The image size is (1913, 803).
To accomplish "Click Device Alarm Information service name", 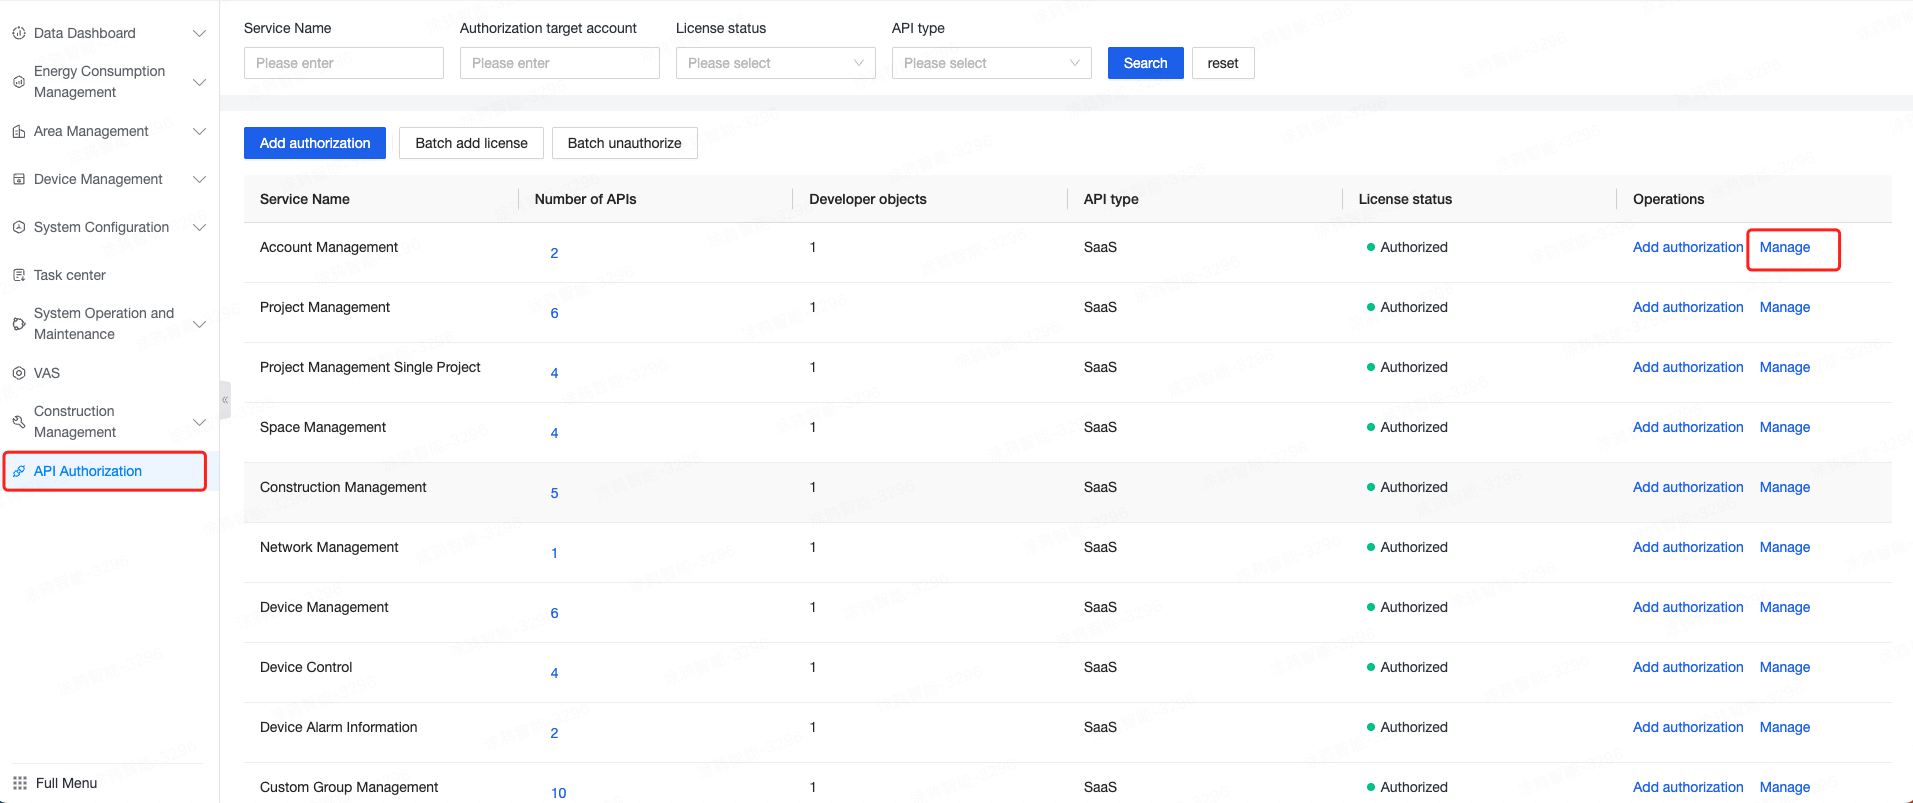I will 338,727.
